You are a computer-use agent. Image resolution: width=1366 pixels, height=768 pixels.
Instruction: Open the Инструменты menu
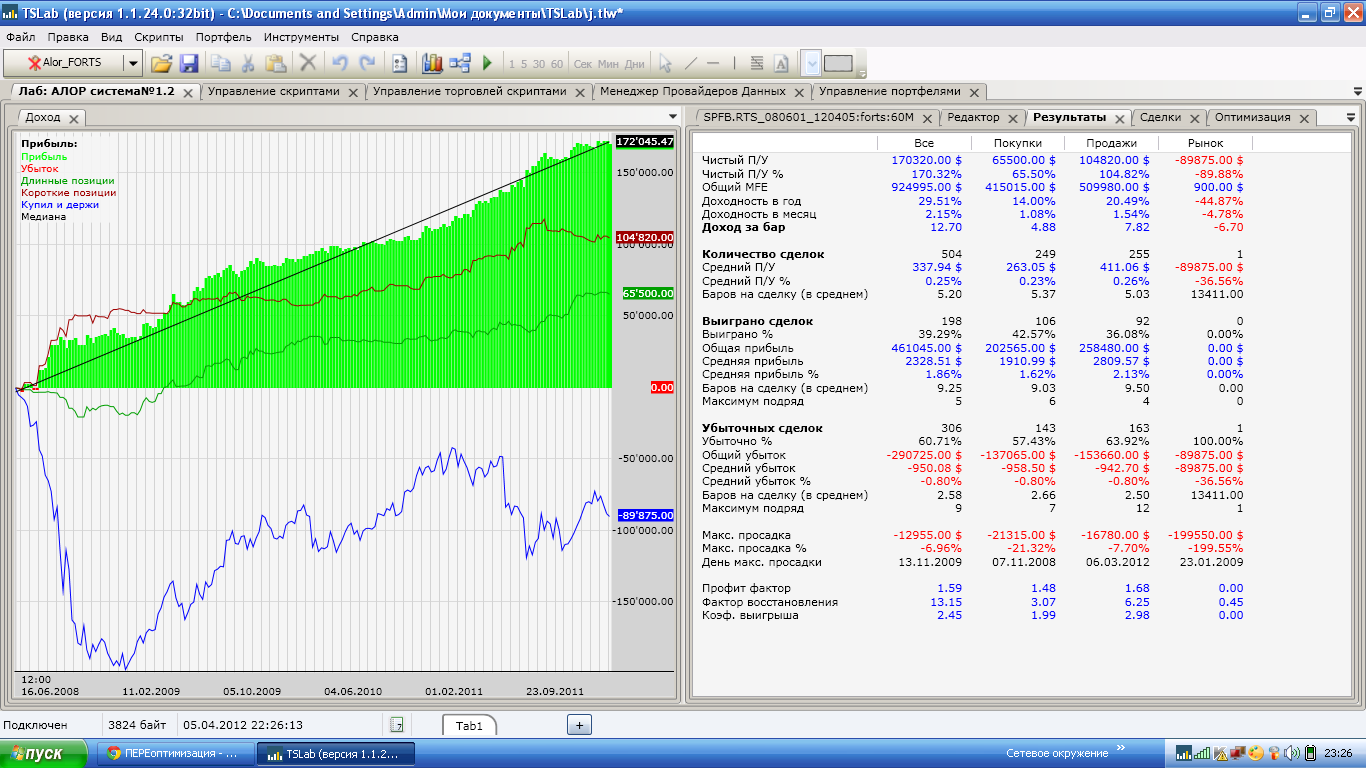[301, 37]
